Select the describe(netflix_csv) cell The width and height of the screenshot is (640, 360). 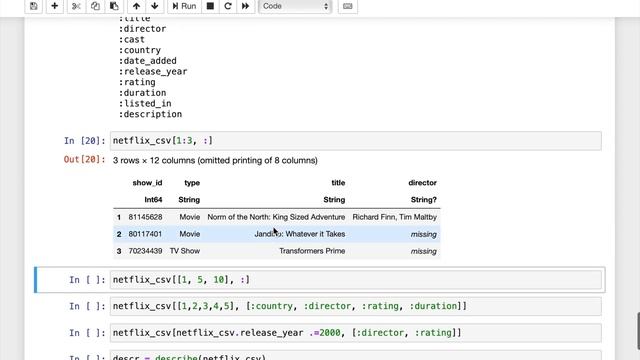(355, 356)
